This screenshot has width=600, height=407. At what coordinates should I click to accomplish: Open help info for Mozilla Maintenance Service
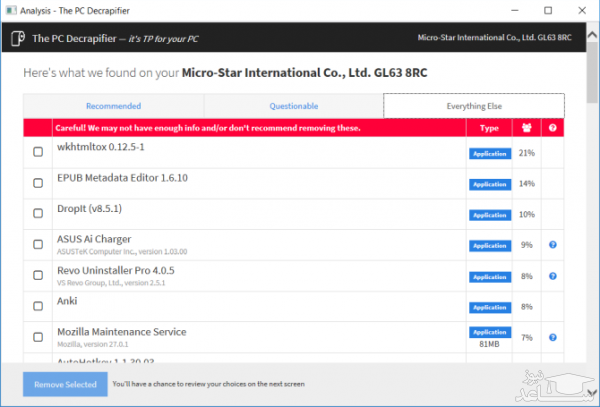click(x=553, y=337)
